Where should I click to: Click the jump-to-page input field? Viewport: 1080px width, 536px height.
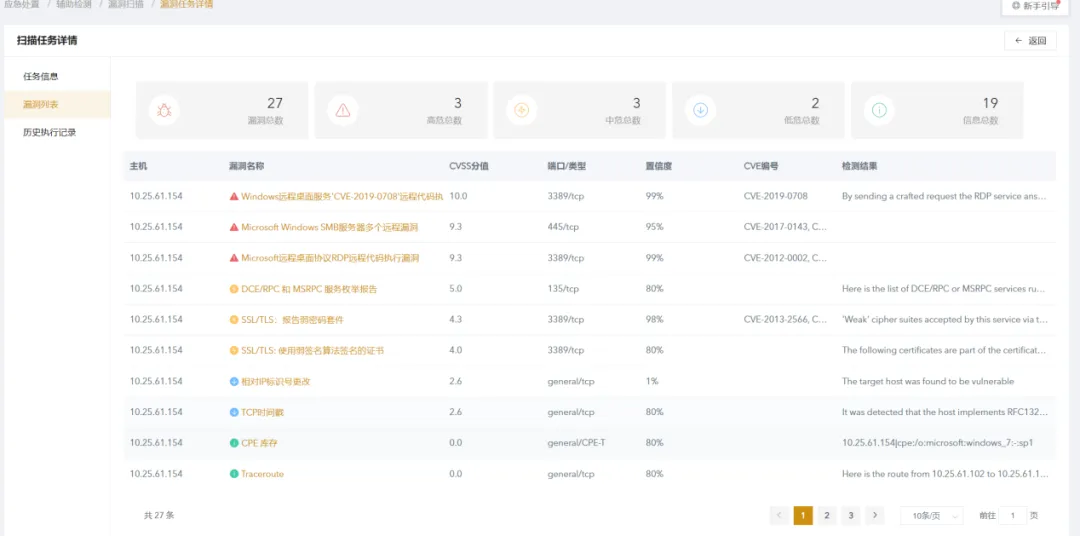tap(1012, 515)
